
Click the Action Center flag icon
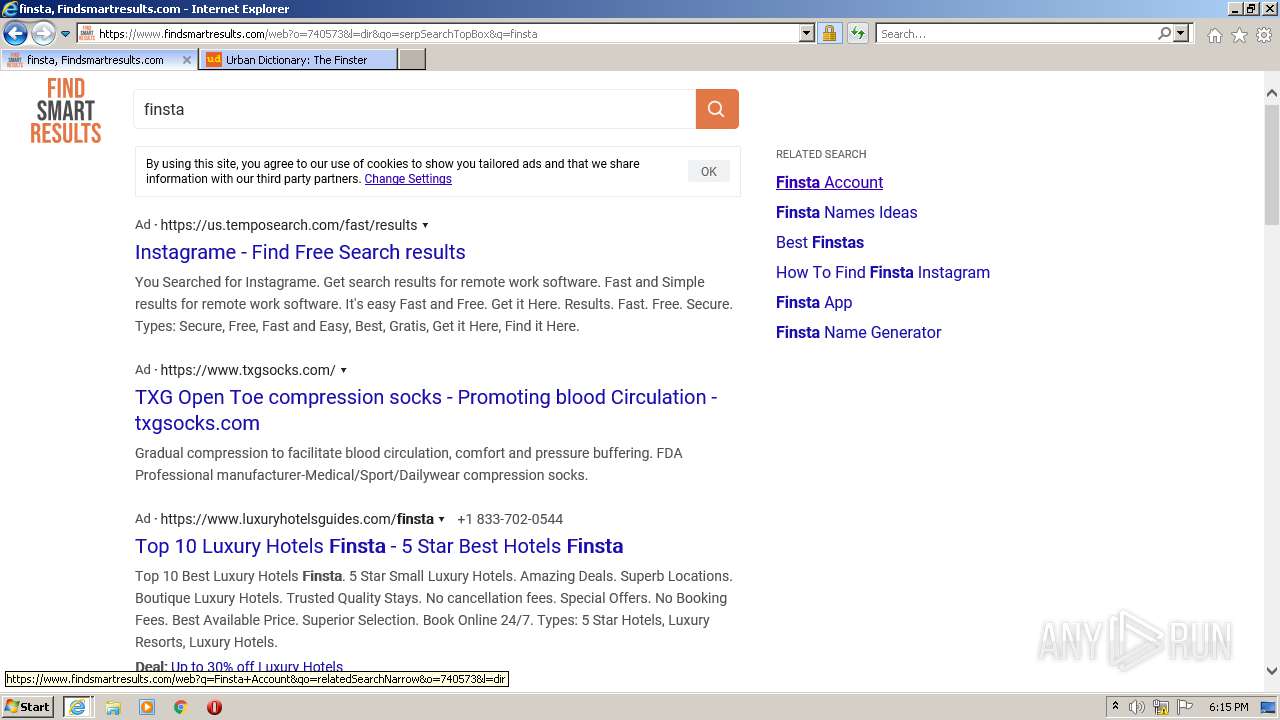[1185, 707]
